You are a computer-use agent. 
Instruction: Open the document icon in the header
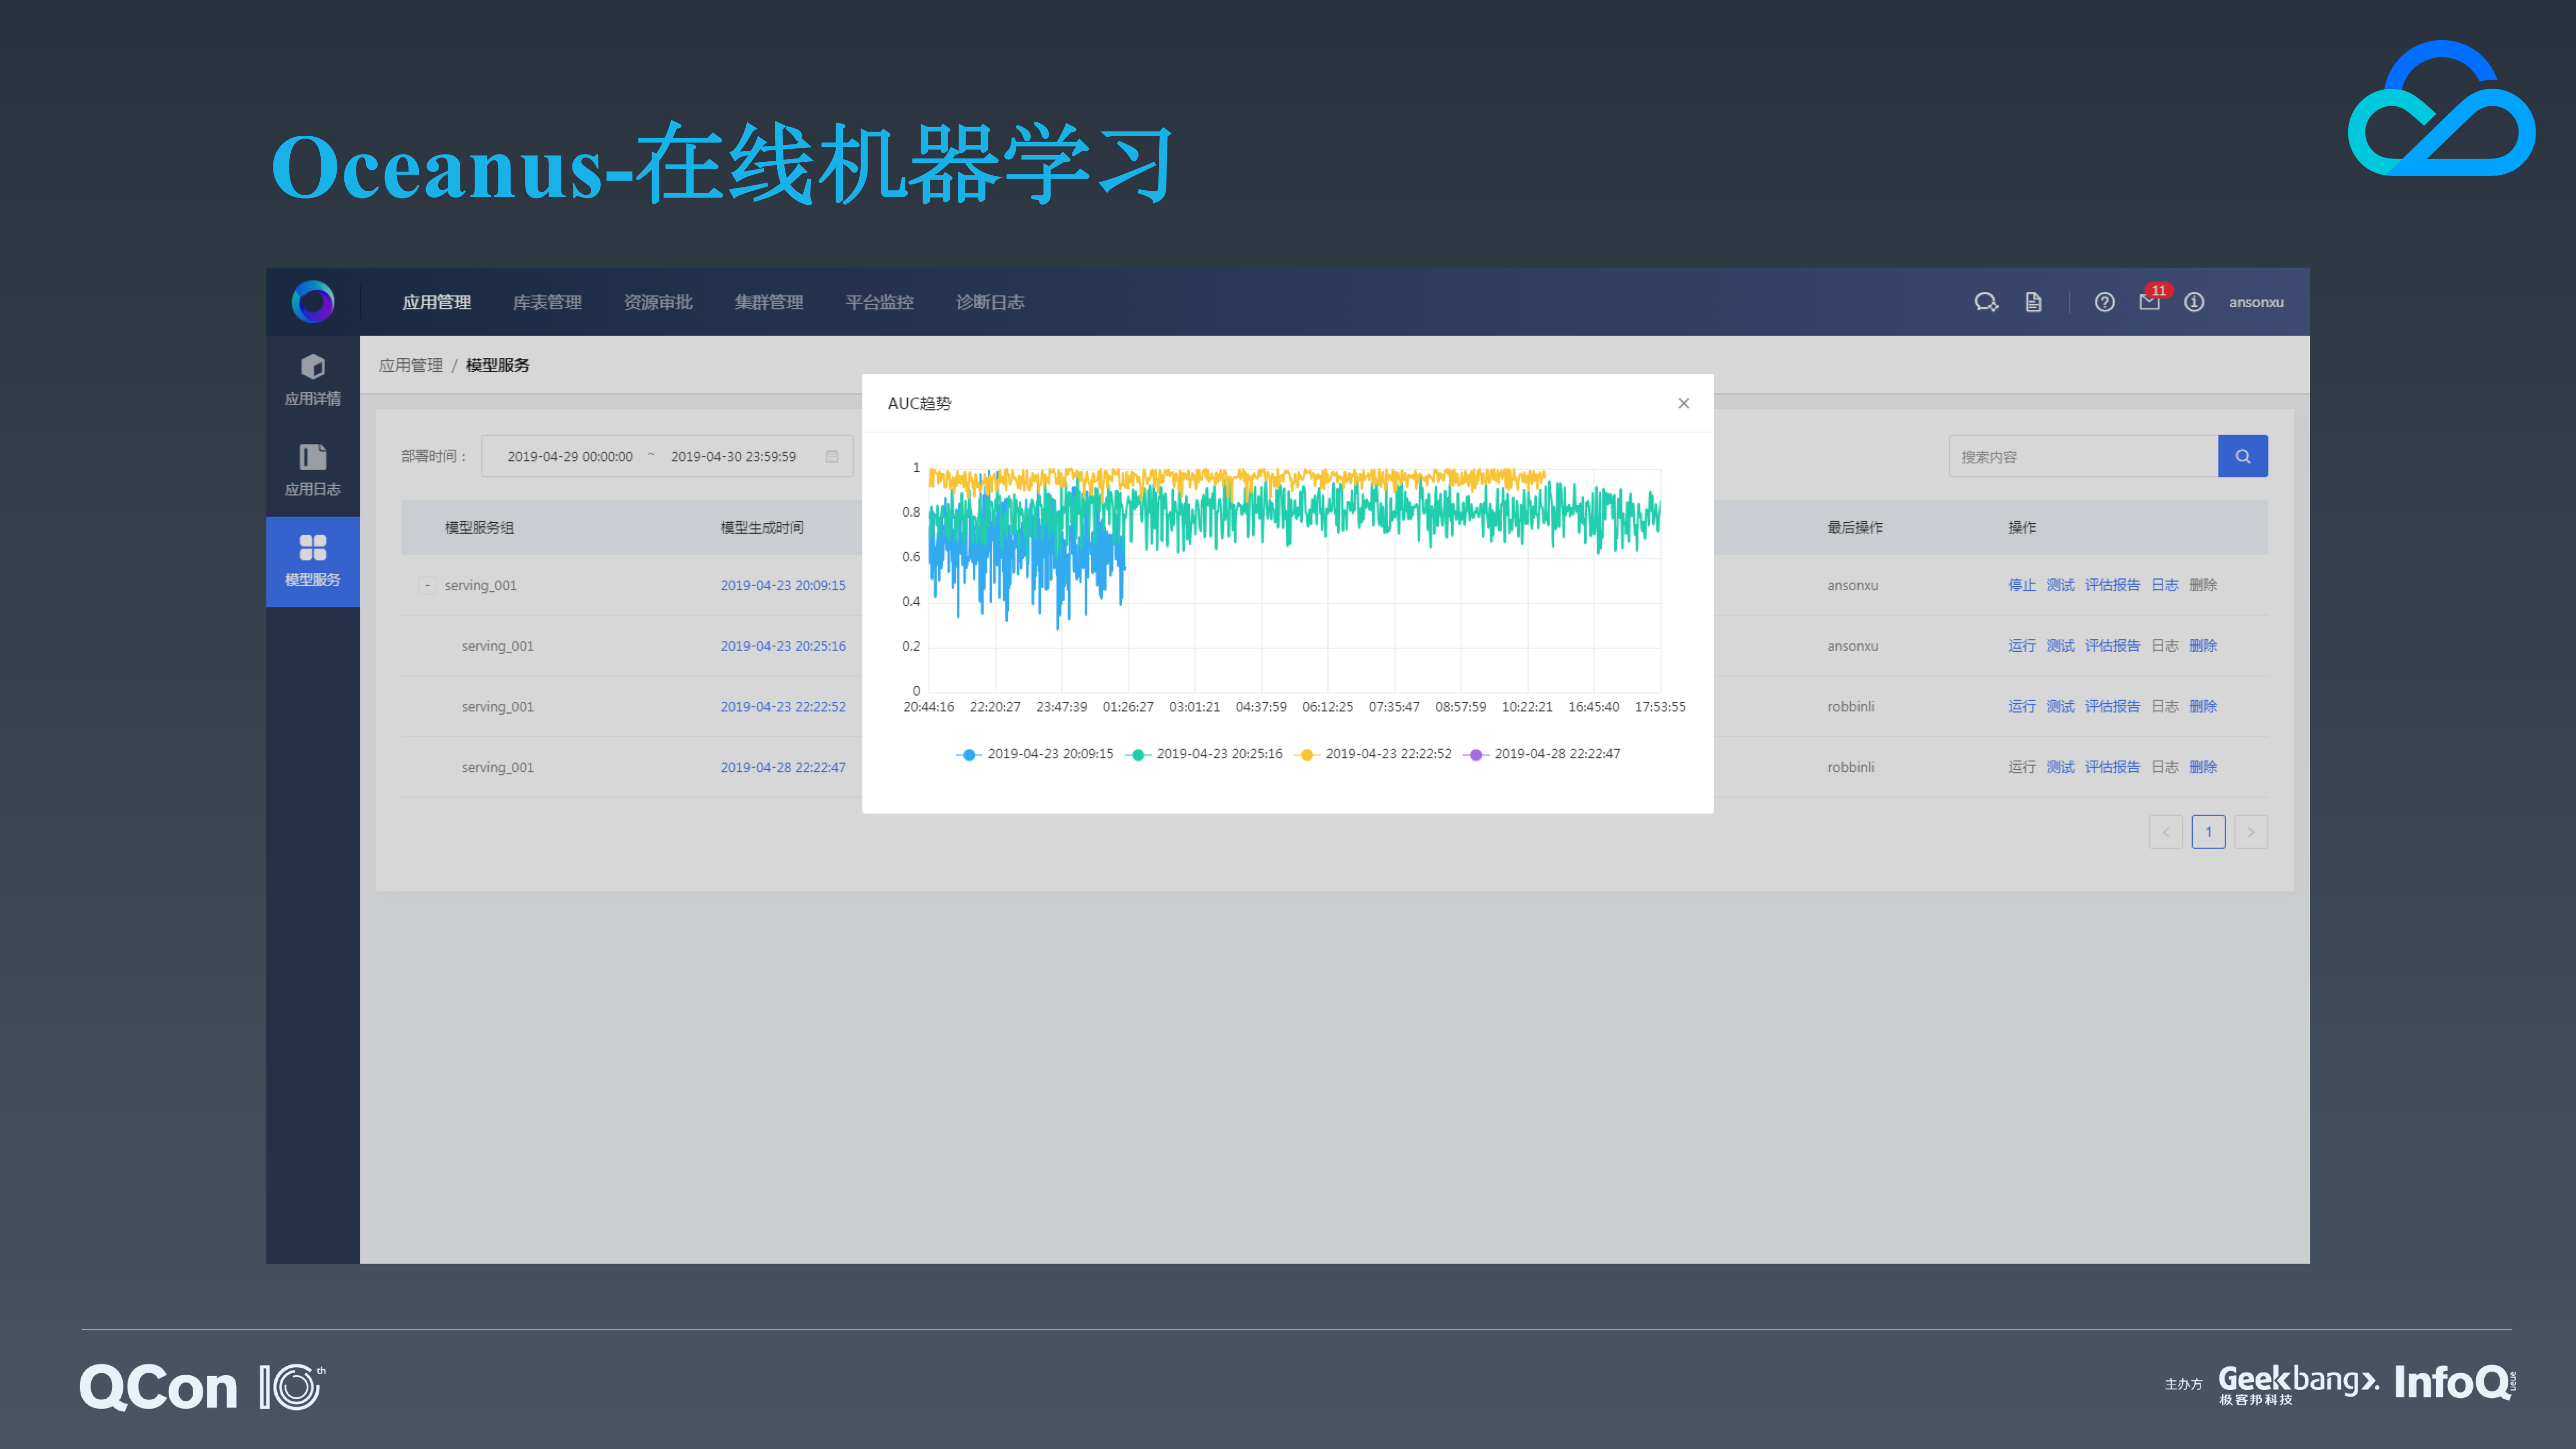pos(2033,302)
